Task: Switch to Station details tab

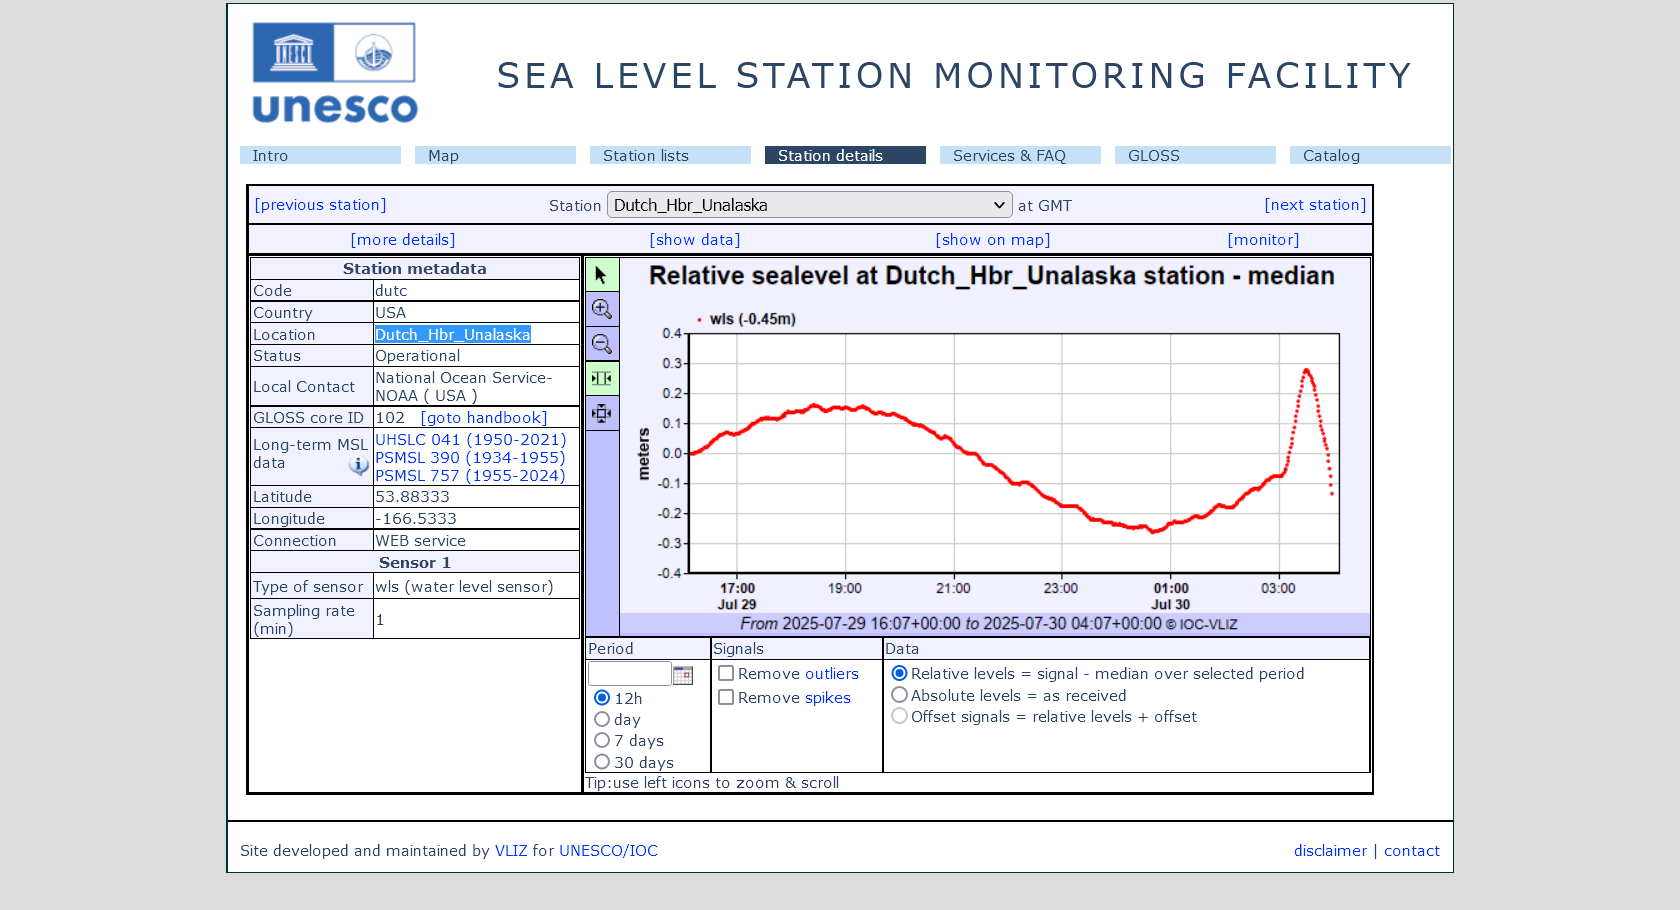Action: click(x=845, y=155)
